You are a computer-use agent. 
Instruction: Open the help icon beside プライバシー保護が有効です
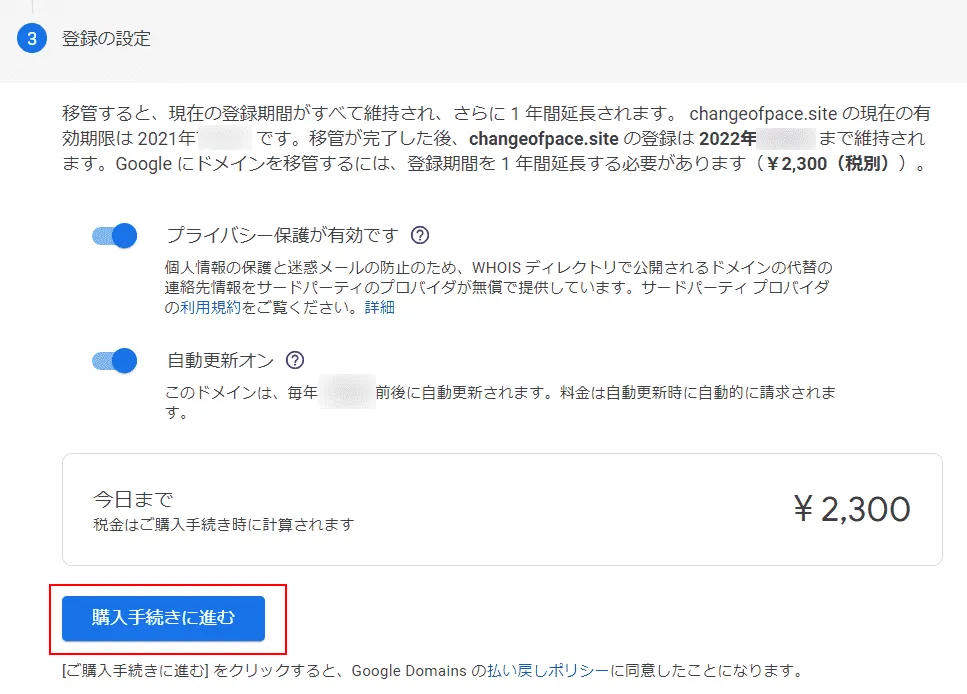[x=421, y=235]
